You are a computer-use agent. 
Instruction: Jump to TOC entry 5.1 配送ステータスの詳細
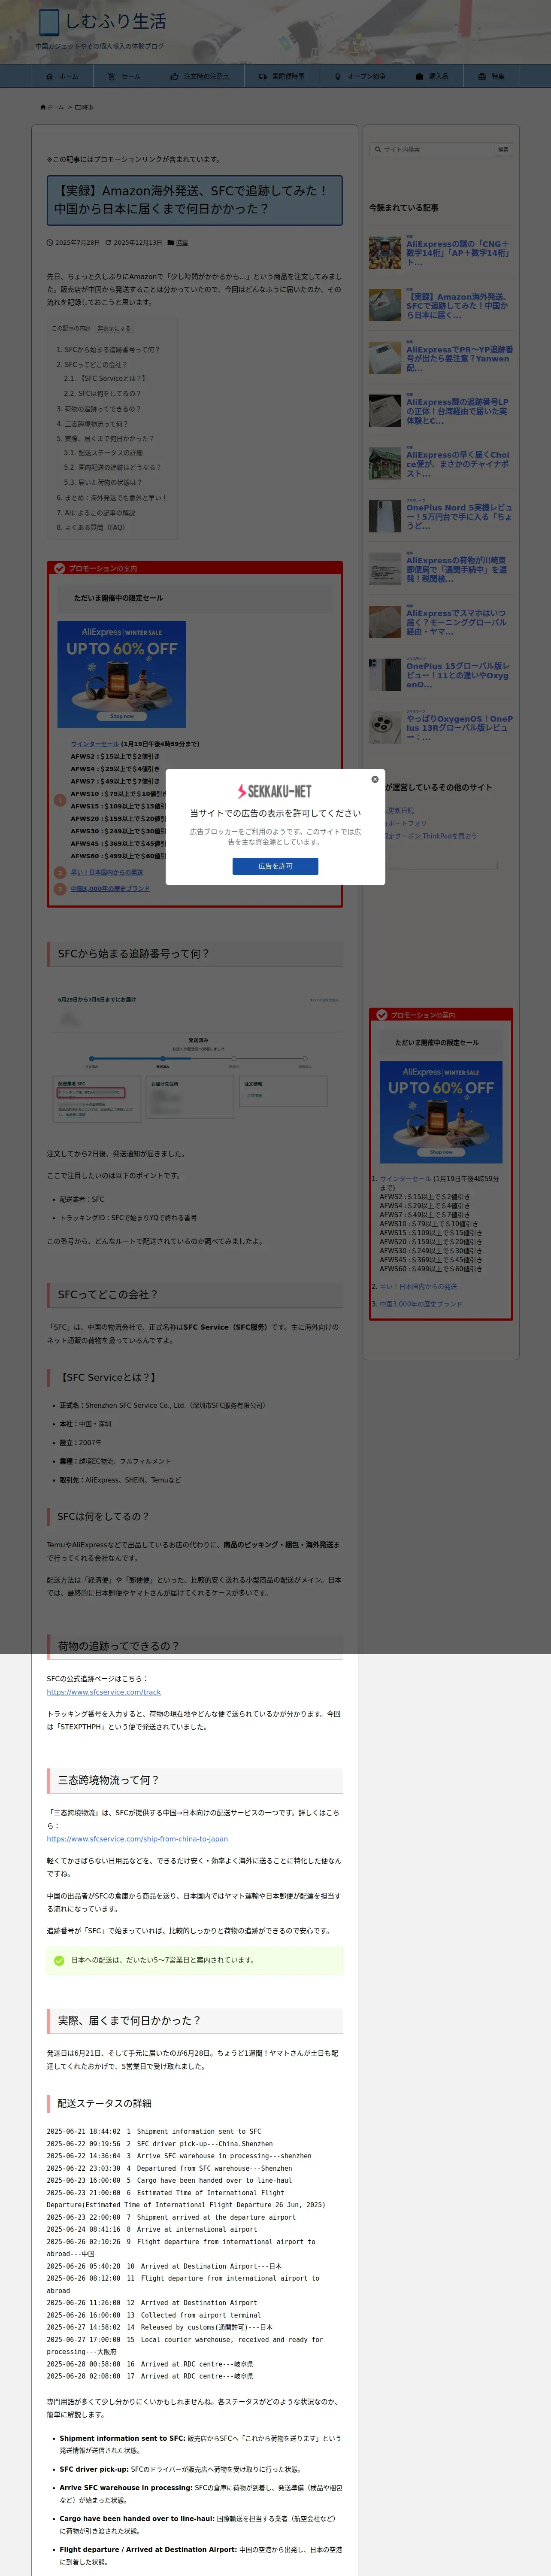(x=103, y=453)
